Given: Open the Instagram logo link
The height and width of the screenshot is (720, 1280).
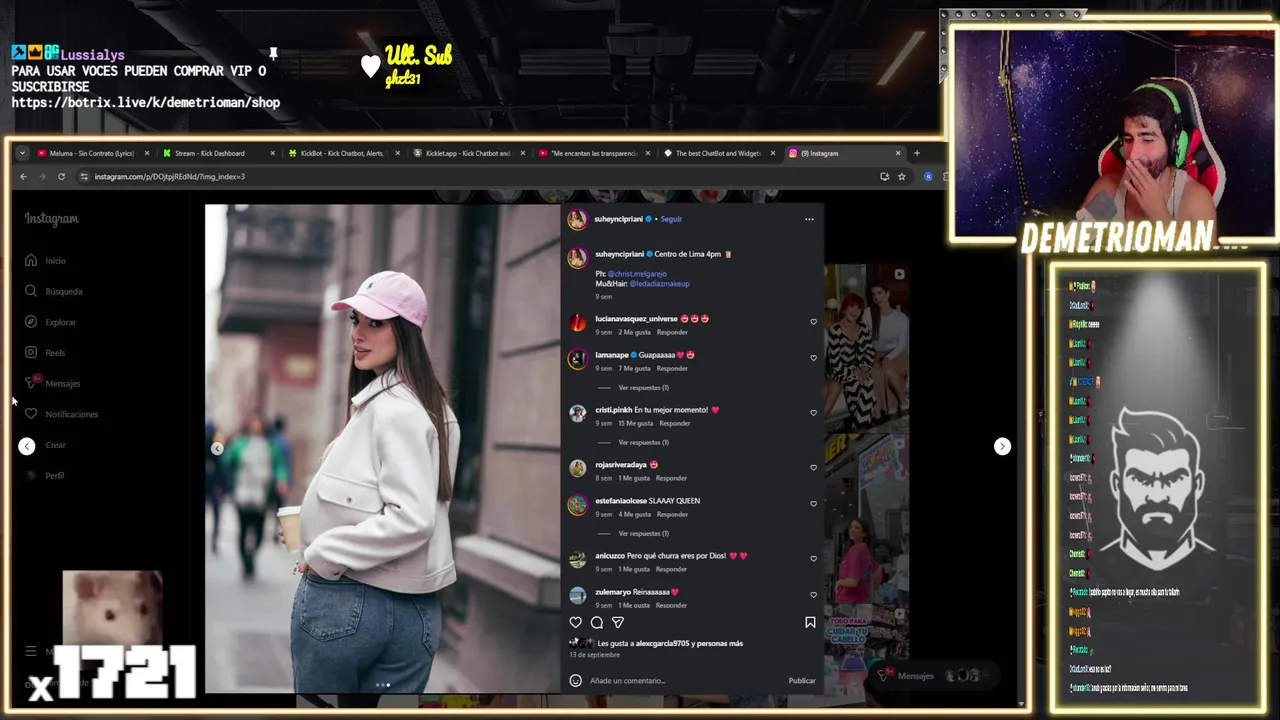Looking at the screenshot, I should pyautogui.click(x=52, y=219).
